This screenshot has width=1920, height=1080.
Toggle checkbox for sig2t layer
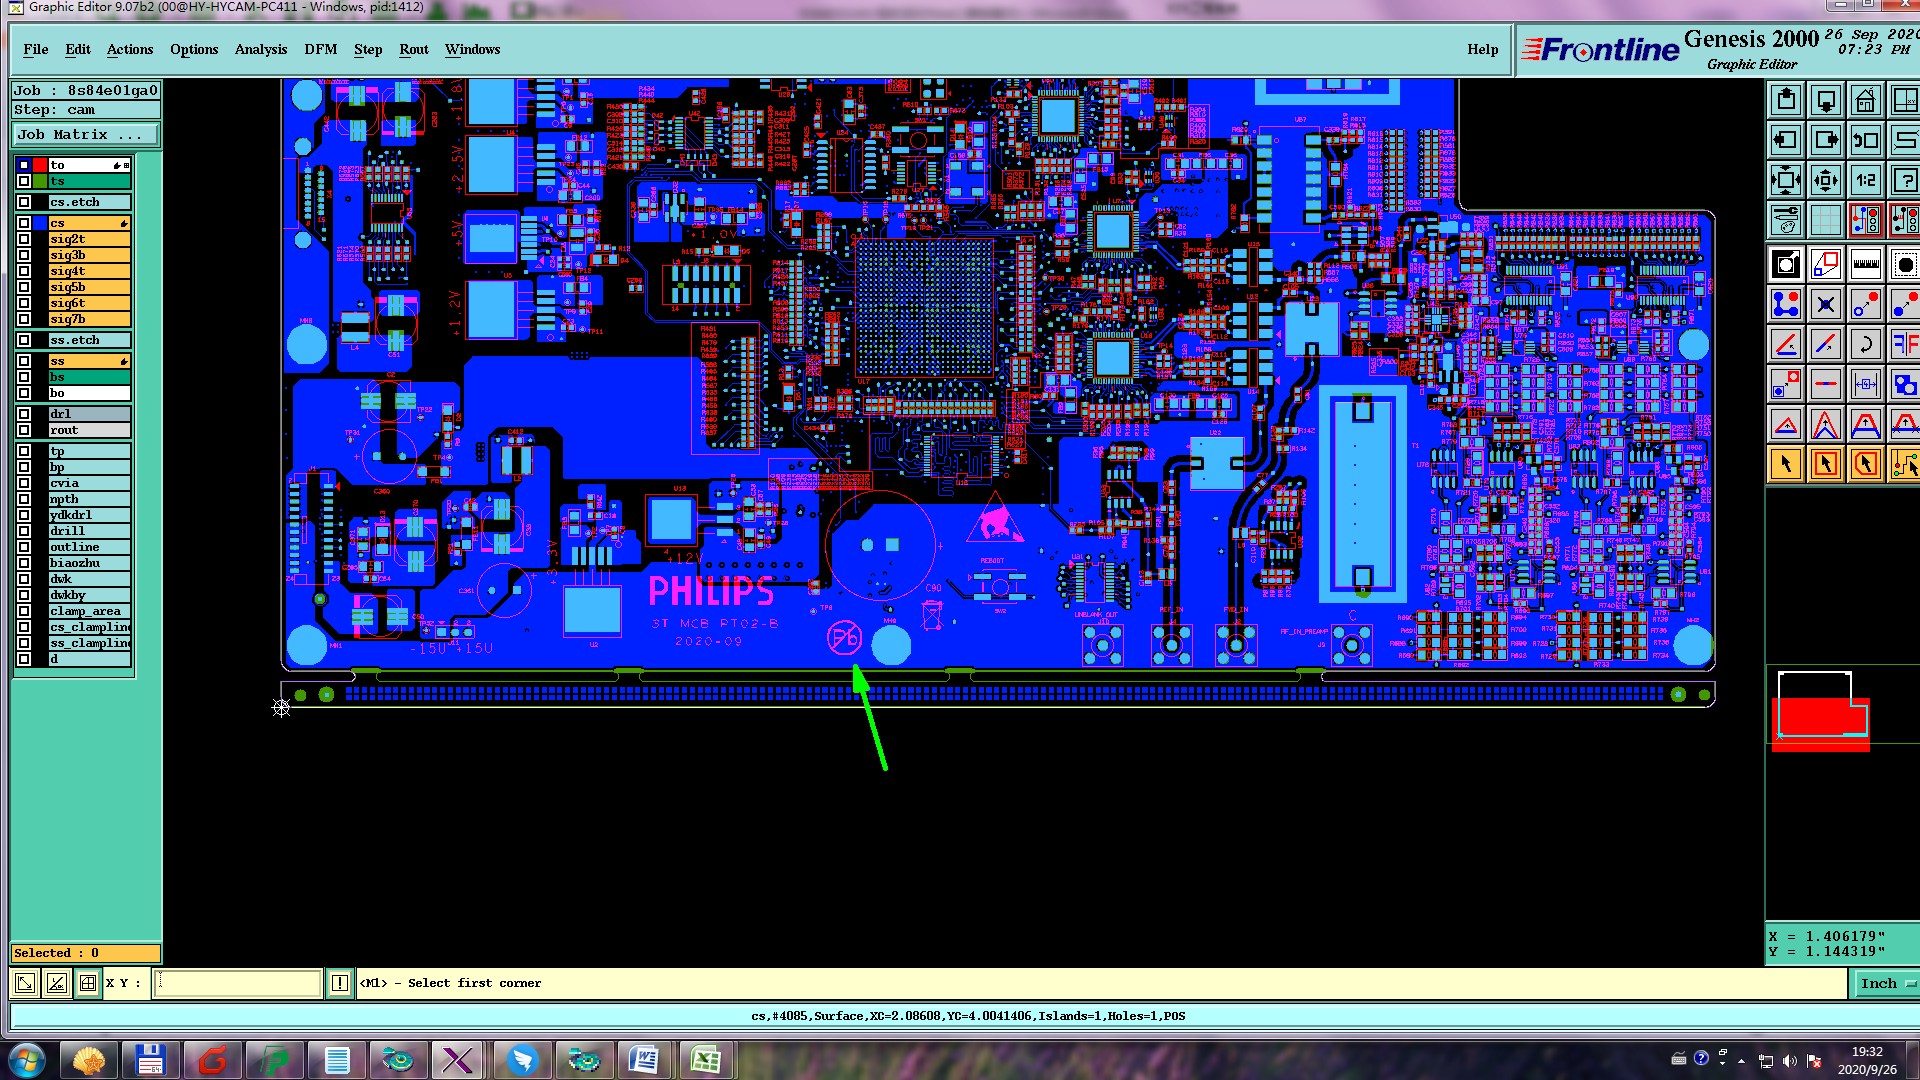point(24,239)
